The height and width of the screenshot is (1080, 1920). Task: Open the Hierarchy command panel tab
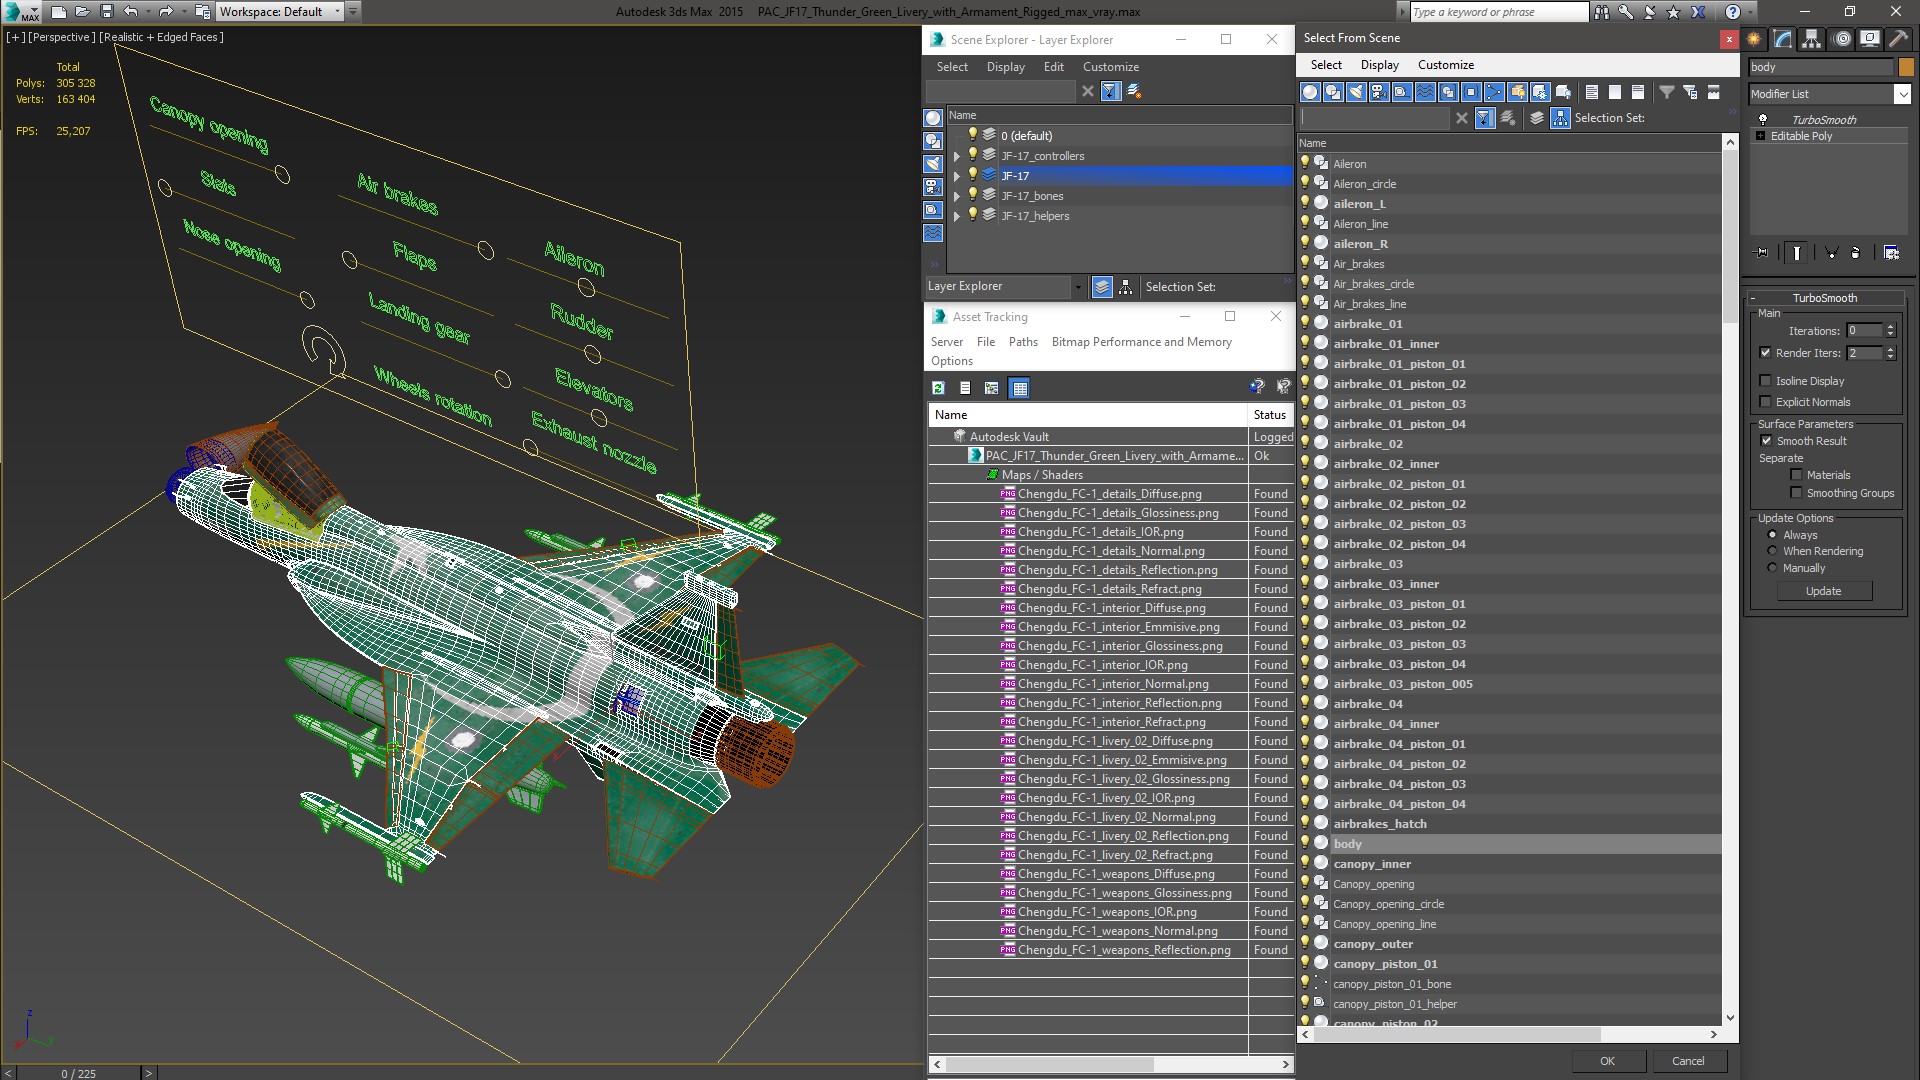coord(1812,39)
